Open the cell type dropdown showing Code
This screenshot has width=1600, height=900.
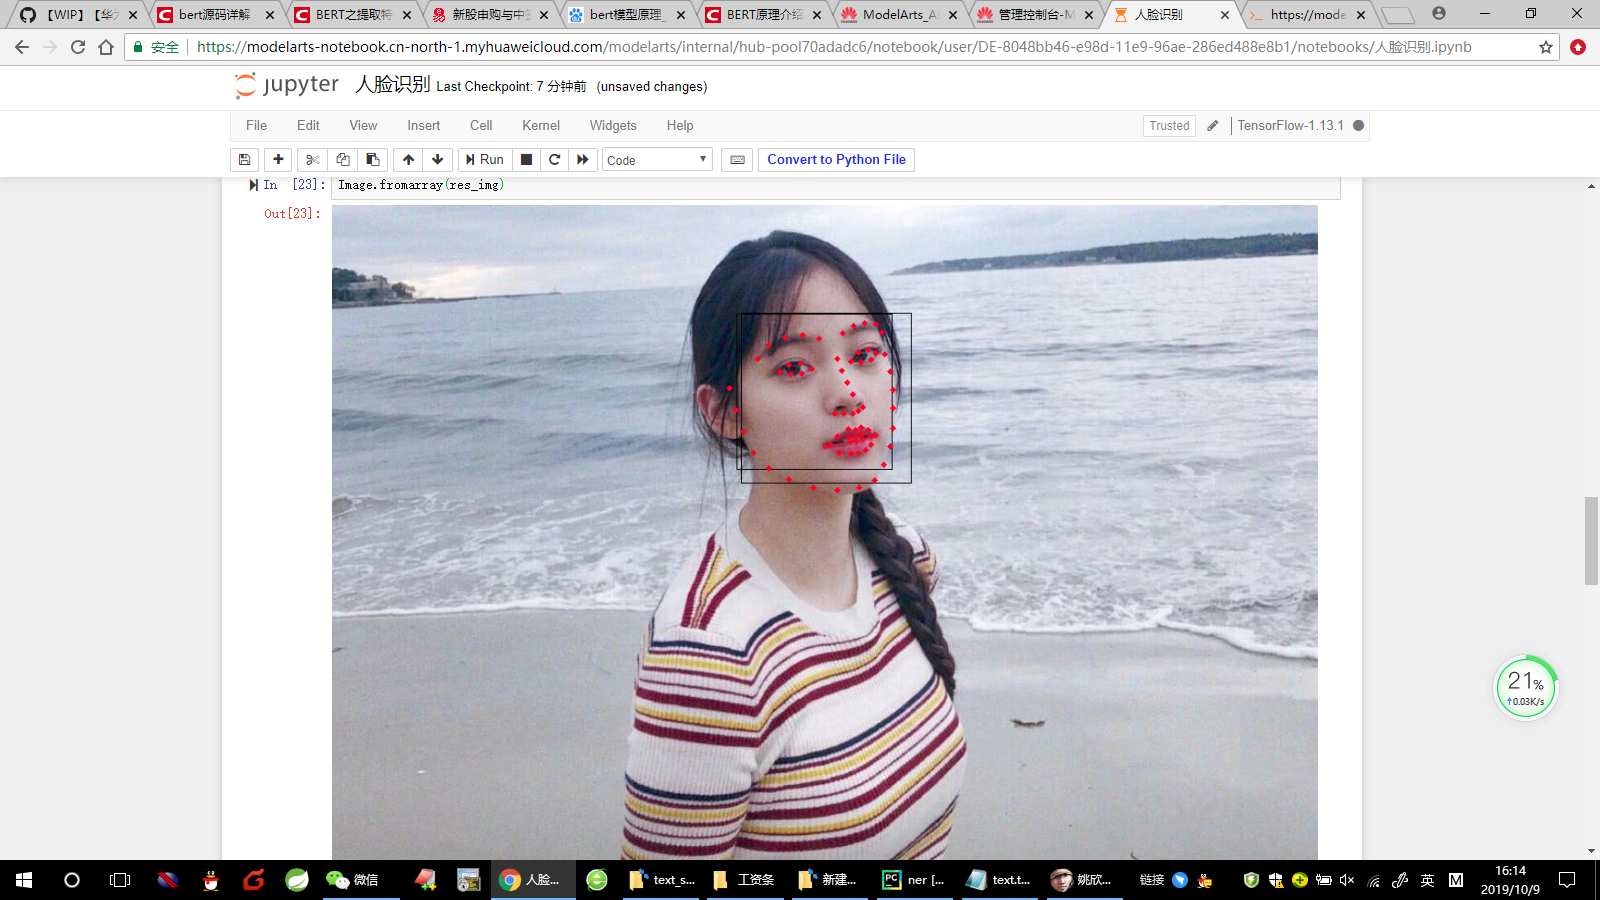pos(657,160)
